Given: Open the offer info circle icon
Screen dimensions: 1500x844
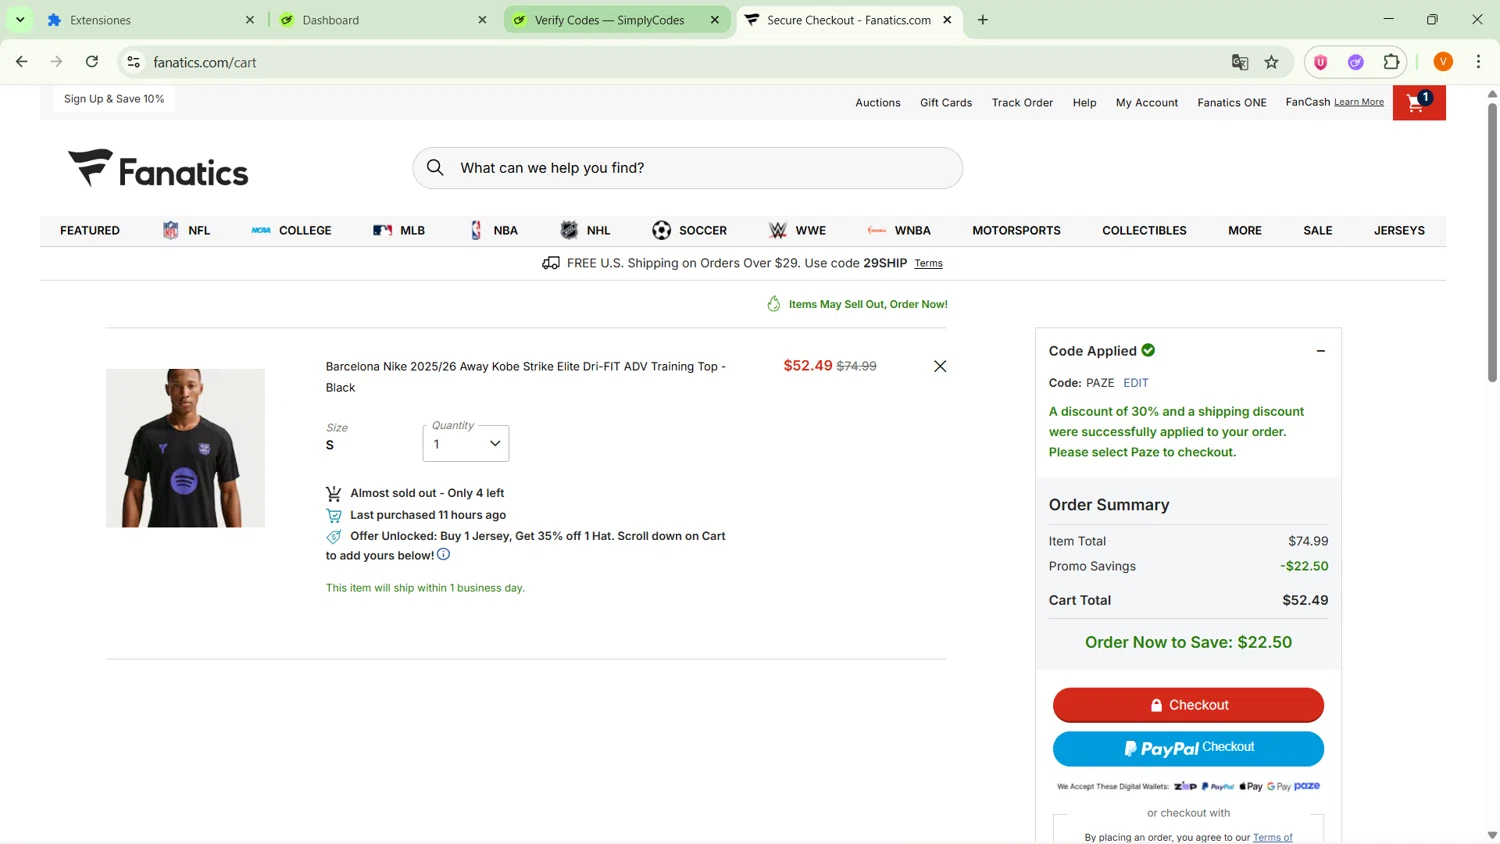Looking at the screenshot, I should (444, 554).
